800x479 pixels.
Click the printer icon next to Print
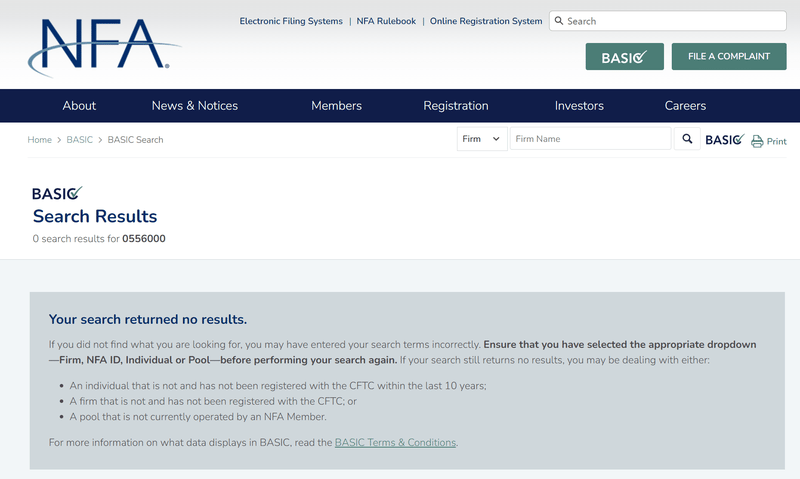(x=757, y=141)
